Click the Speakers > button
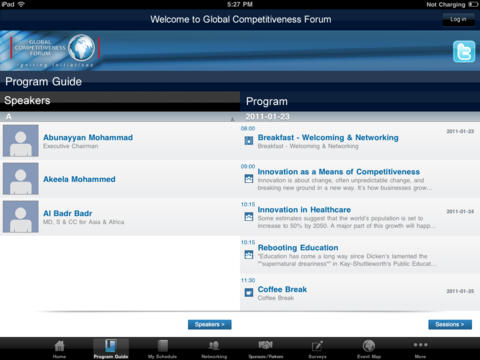Image resolution: width=480 pixels, height=360 pixels. (210, 324)
